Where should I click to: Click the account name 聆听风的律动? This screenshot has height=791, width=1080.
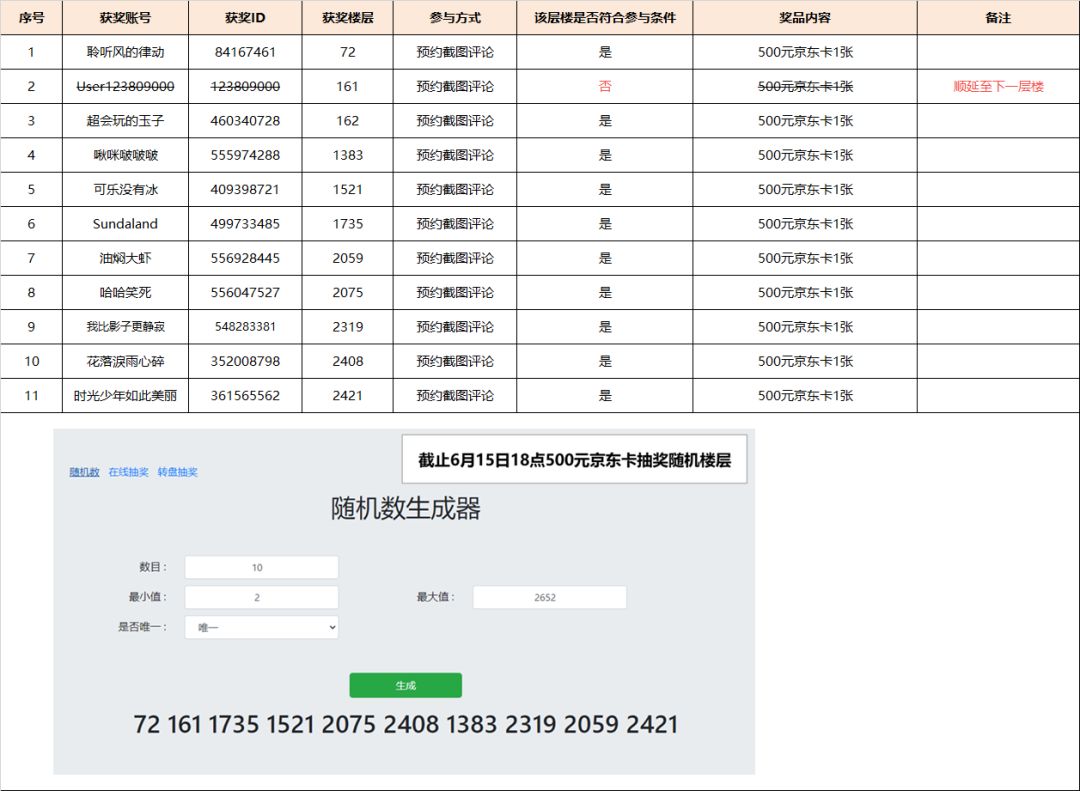click(125, 52)
